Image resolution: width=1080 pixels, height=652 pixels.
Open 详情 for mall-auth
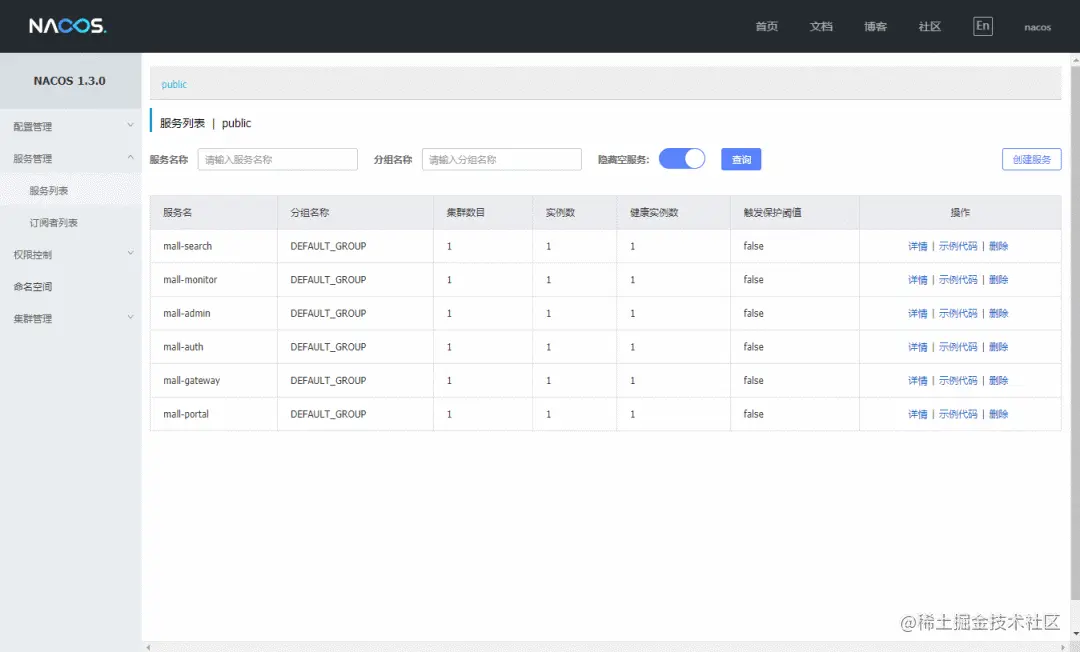[x=917, y=347]
